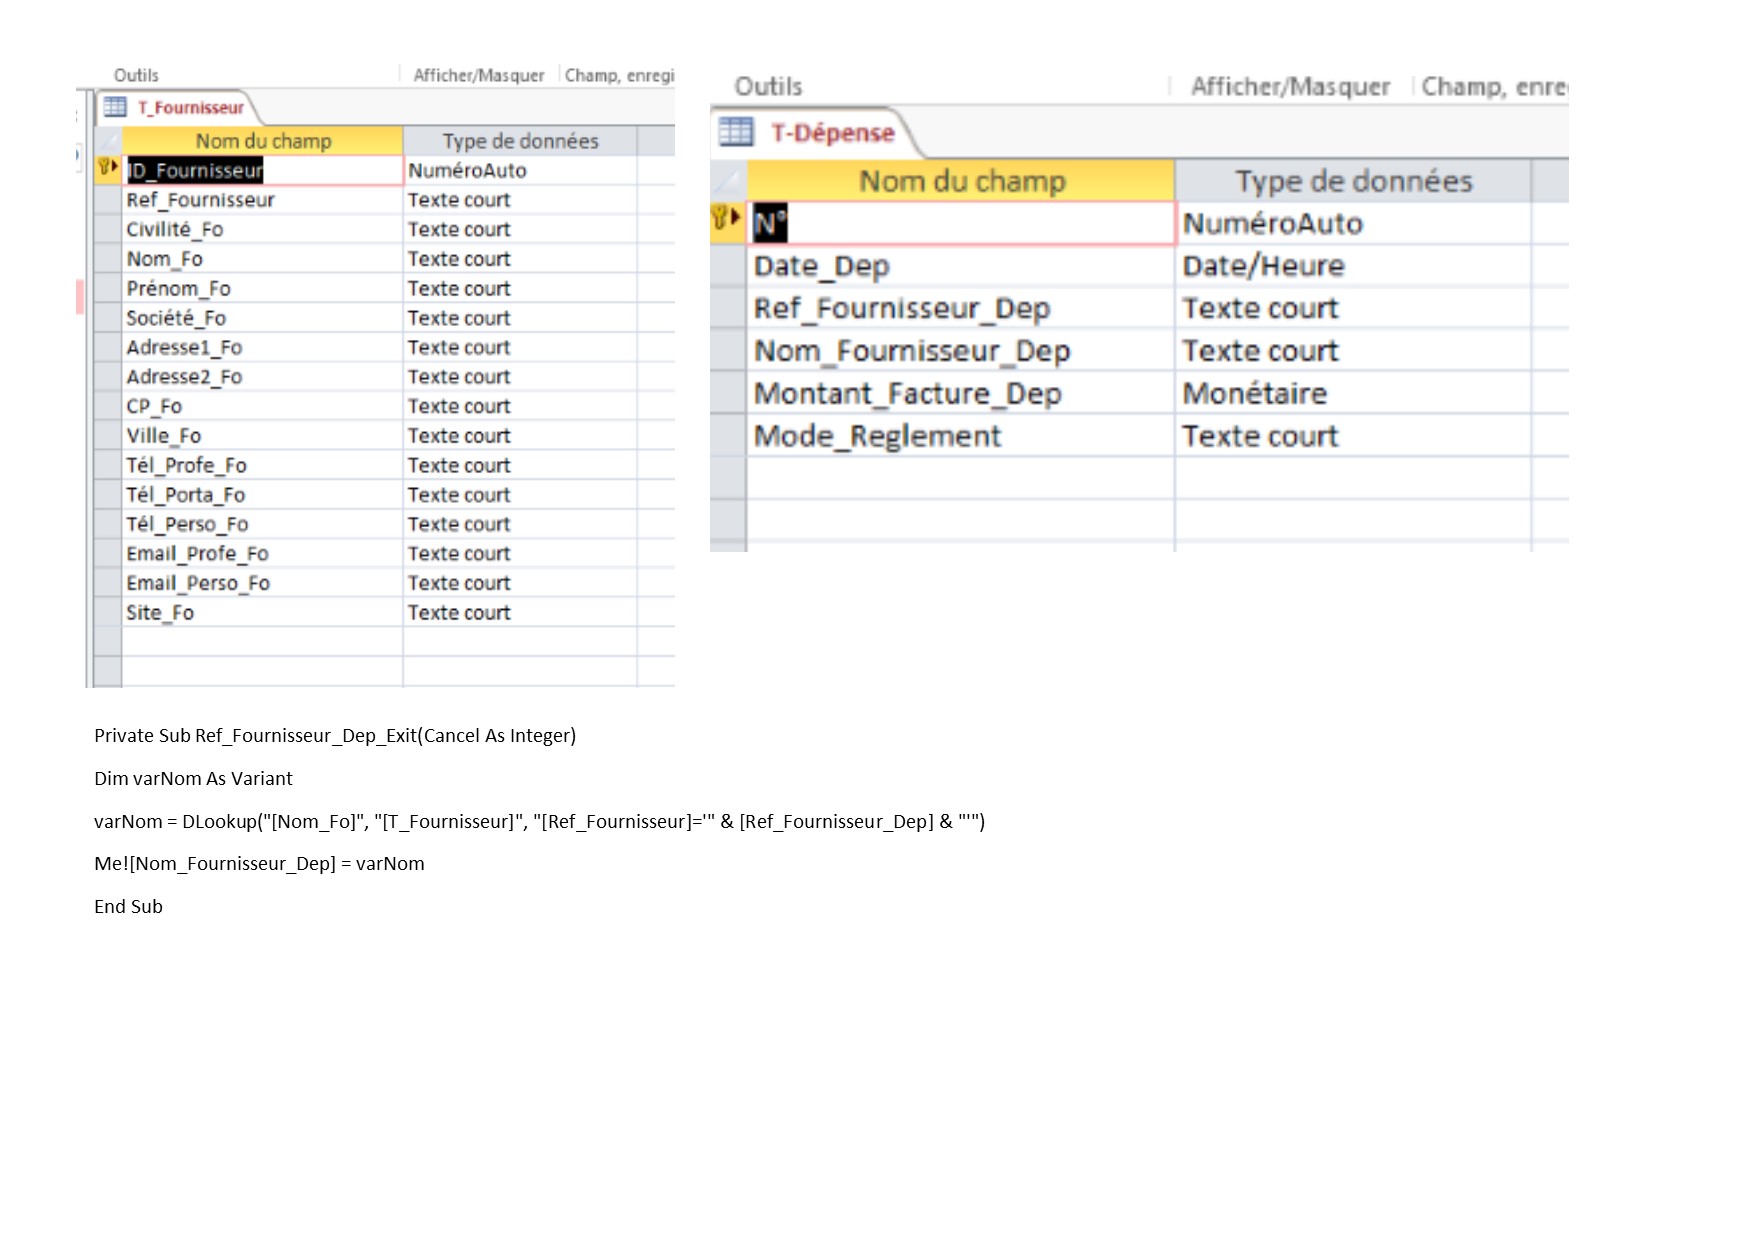This screenshot has height=1240, width=1754.
Task: Click Afficher/Masquer group above T_Fournisseur
Action: pos(479,75)
